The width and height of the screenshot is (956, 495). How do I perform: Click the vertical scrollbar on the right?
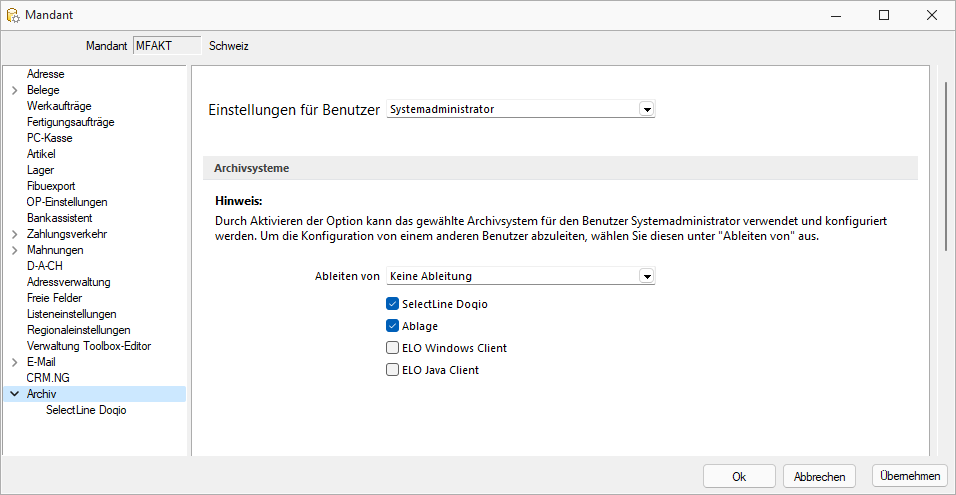(x=944, y=165)
